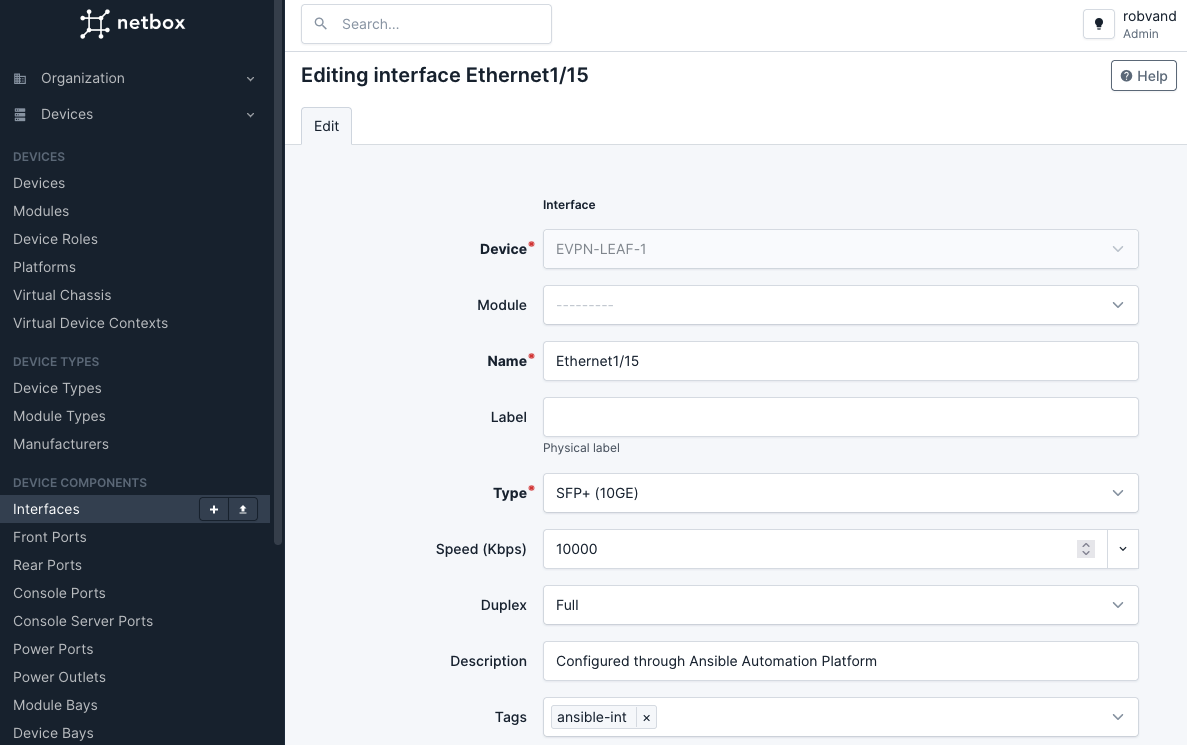The width and height of the screenshot is (1187, 745).
Task: Open the Device Types link
Action: point(58,388)
